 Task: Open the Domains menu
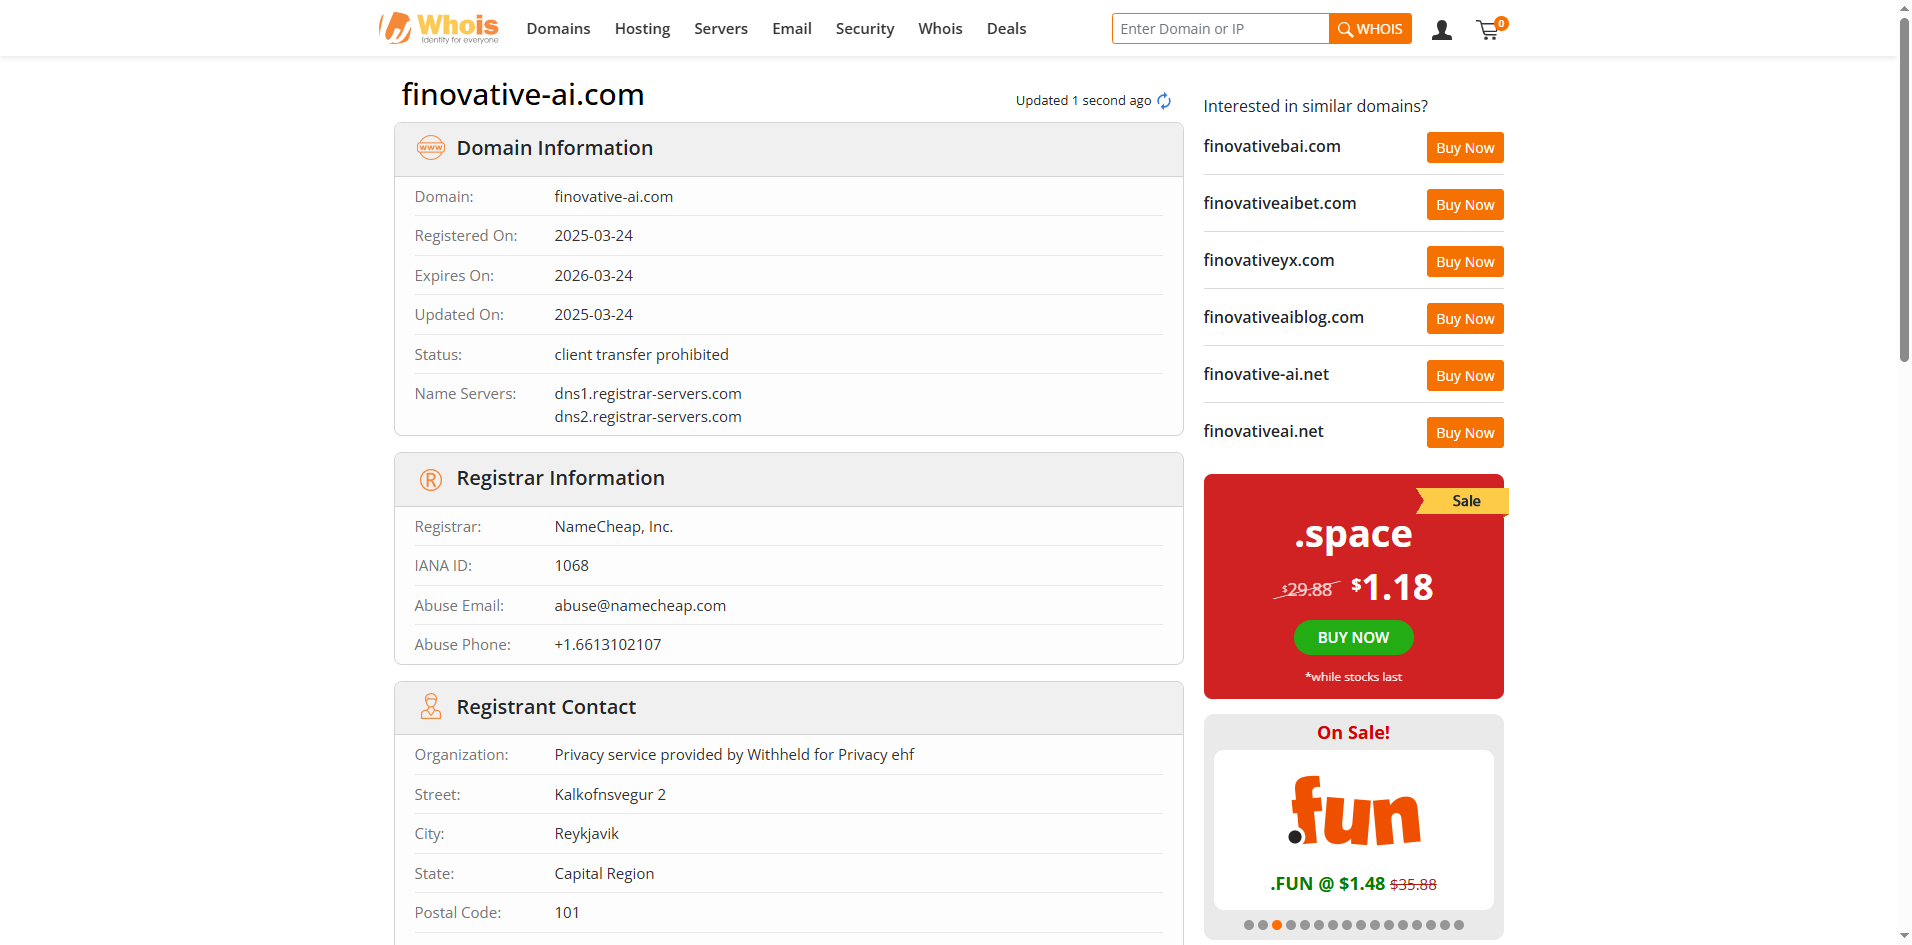(x=558, y=29)
